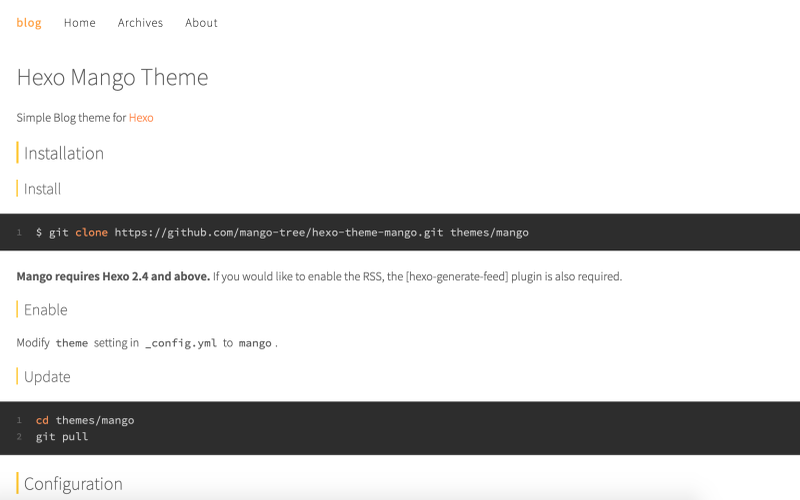Click the GitHub repository URL in code block
Viewport: 800px width, 500px height.
(x=278, y=232)
